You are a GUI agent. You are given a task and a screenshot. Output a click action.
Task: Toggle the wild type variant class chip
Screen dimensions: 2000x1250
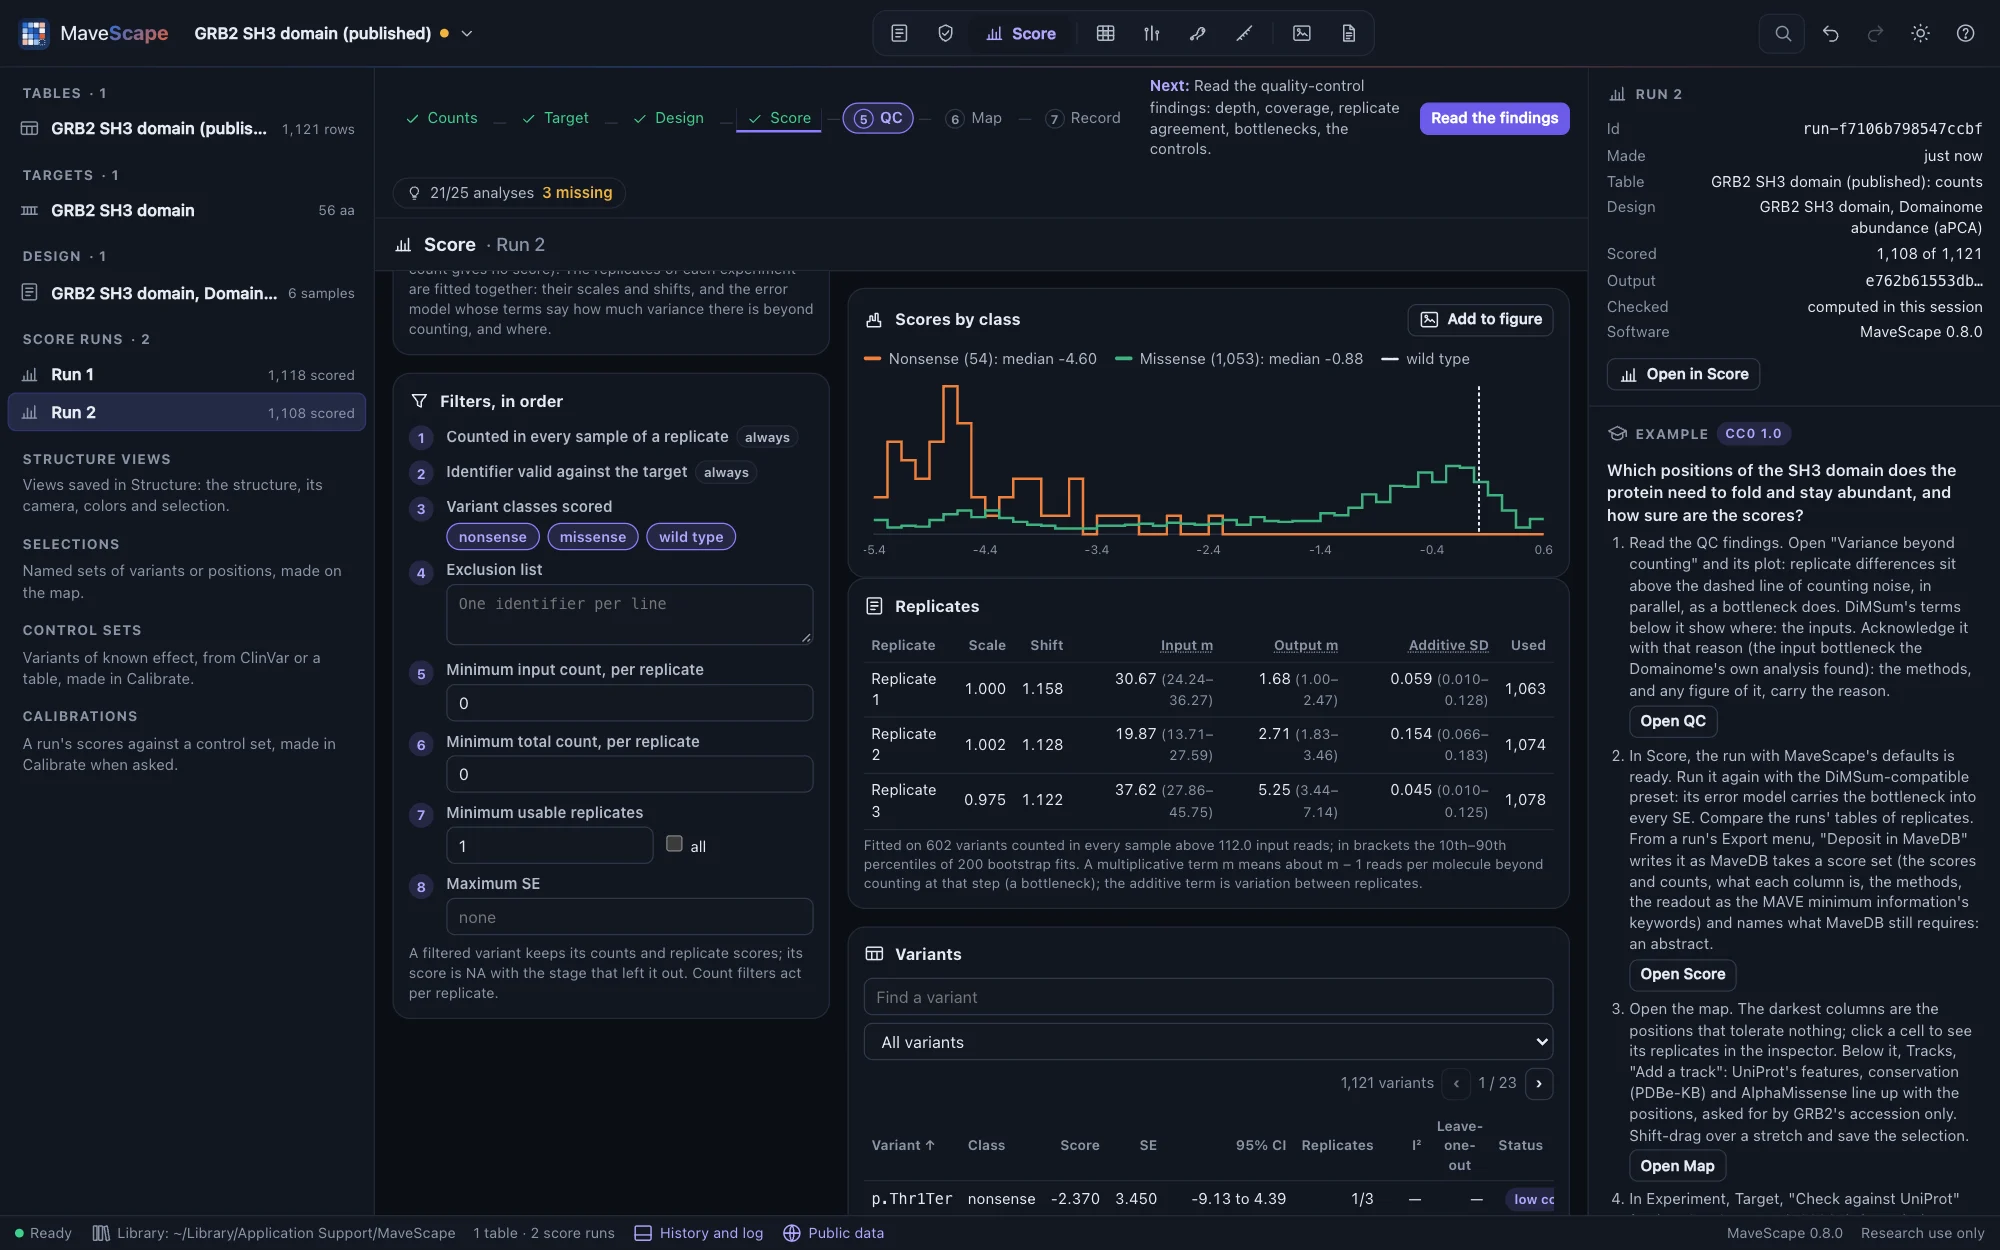(691, 537)
